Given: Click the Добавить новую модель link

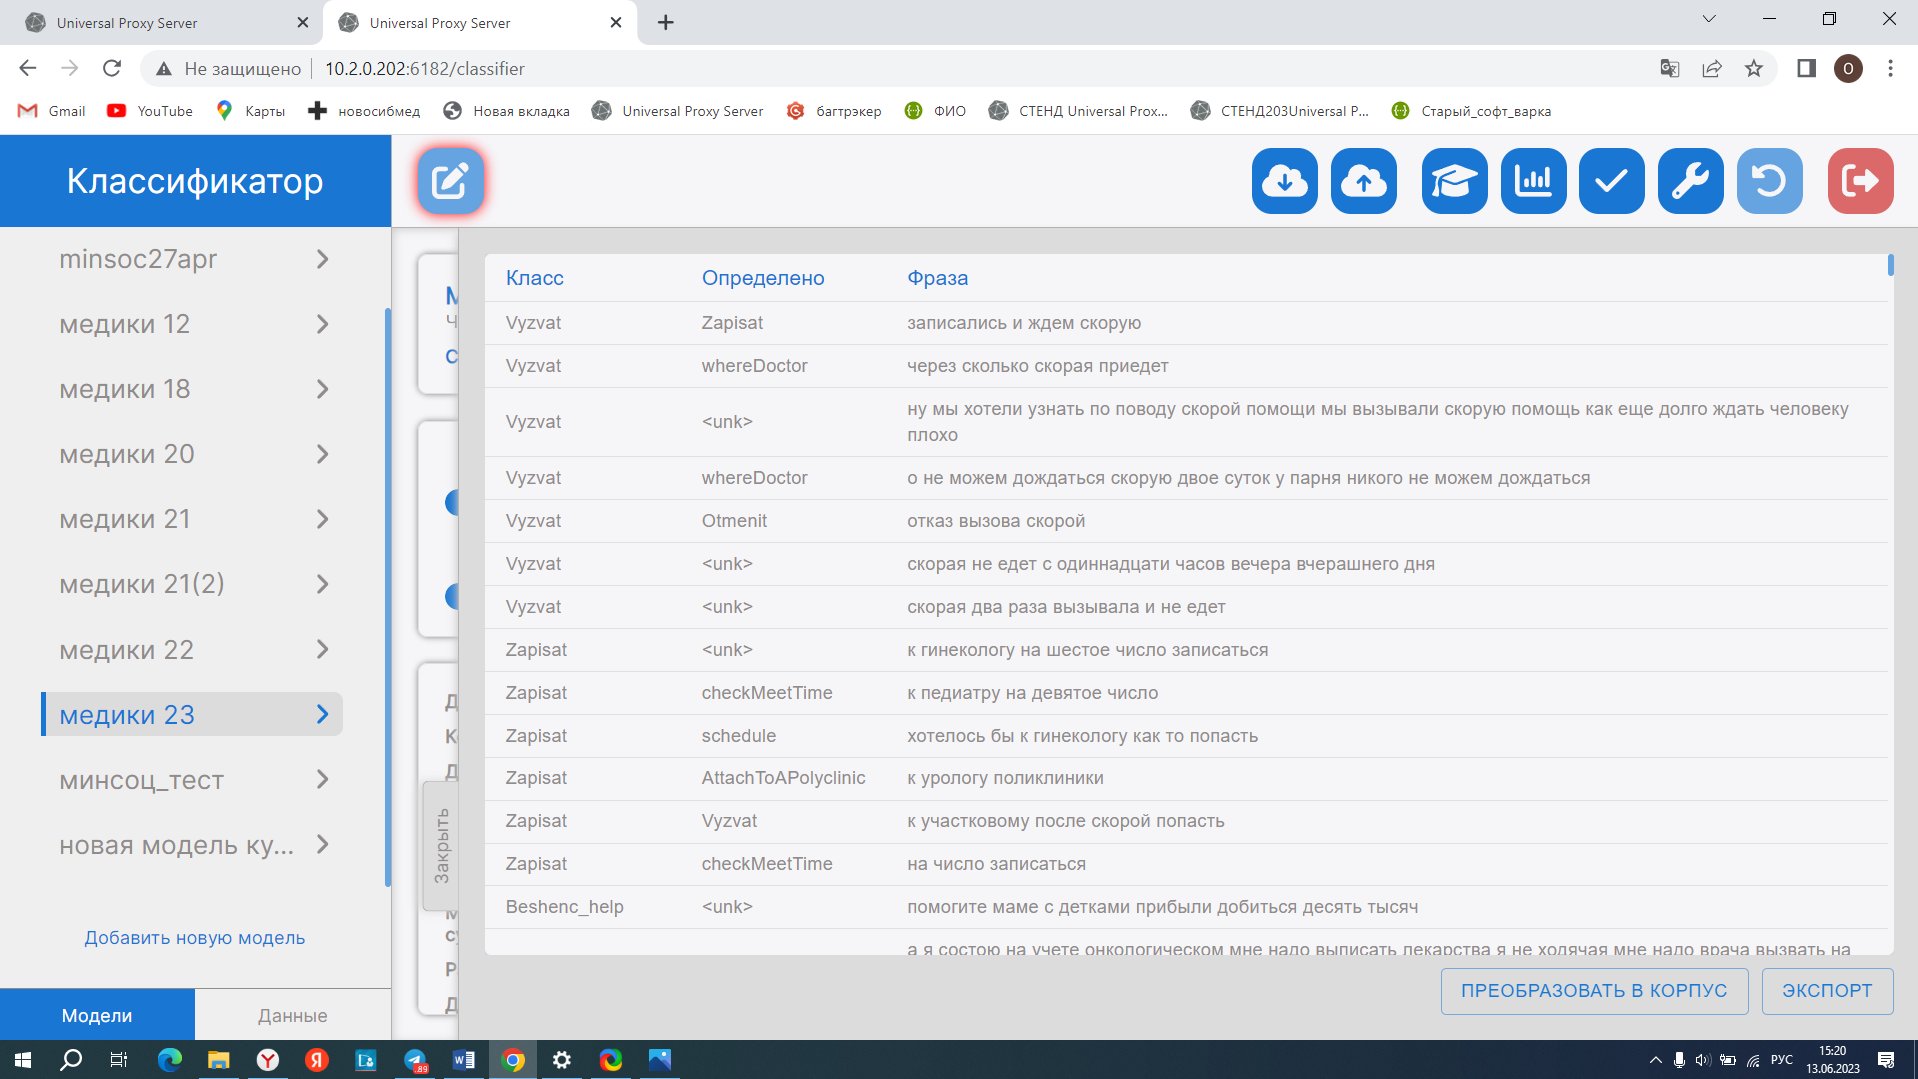Looking at the screenshot, I should 195,938.
